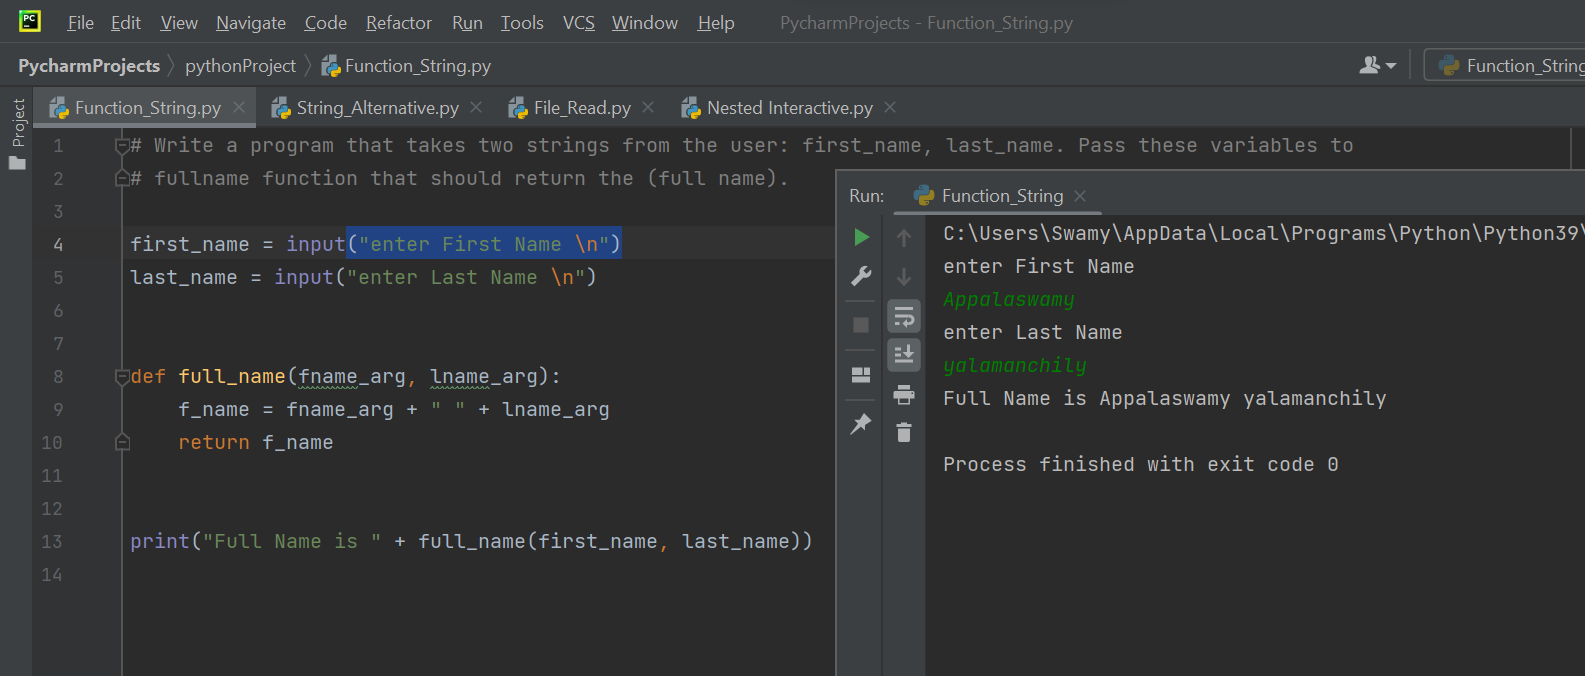
Task: Collapse full_name function at line 8
Action: (122, 377)
